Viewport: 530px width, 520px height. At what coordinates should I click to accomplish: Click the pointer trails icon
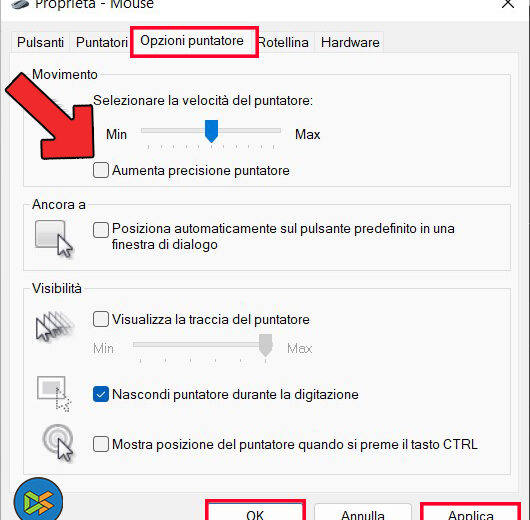point(54,326)
